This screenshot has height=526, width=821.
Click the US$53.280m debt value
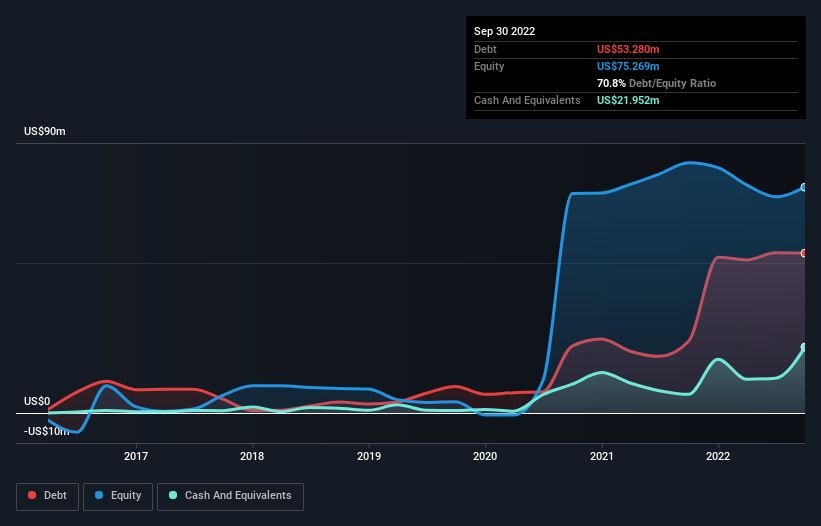[628, 49]
